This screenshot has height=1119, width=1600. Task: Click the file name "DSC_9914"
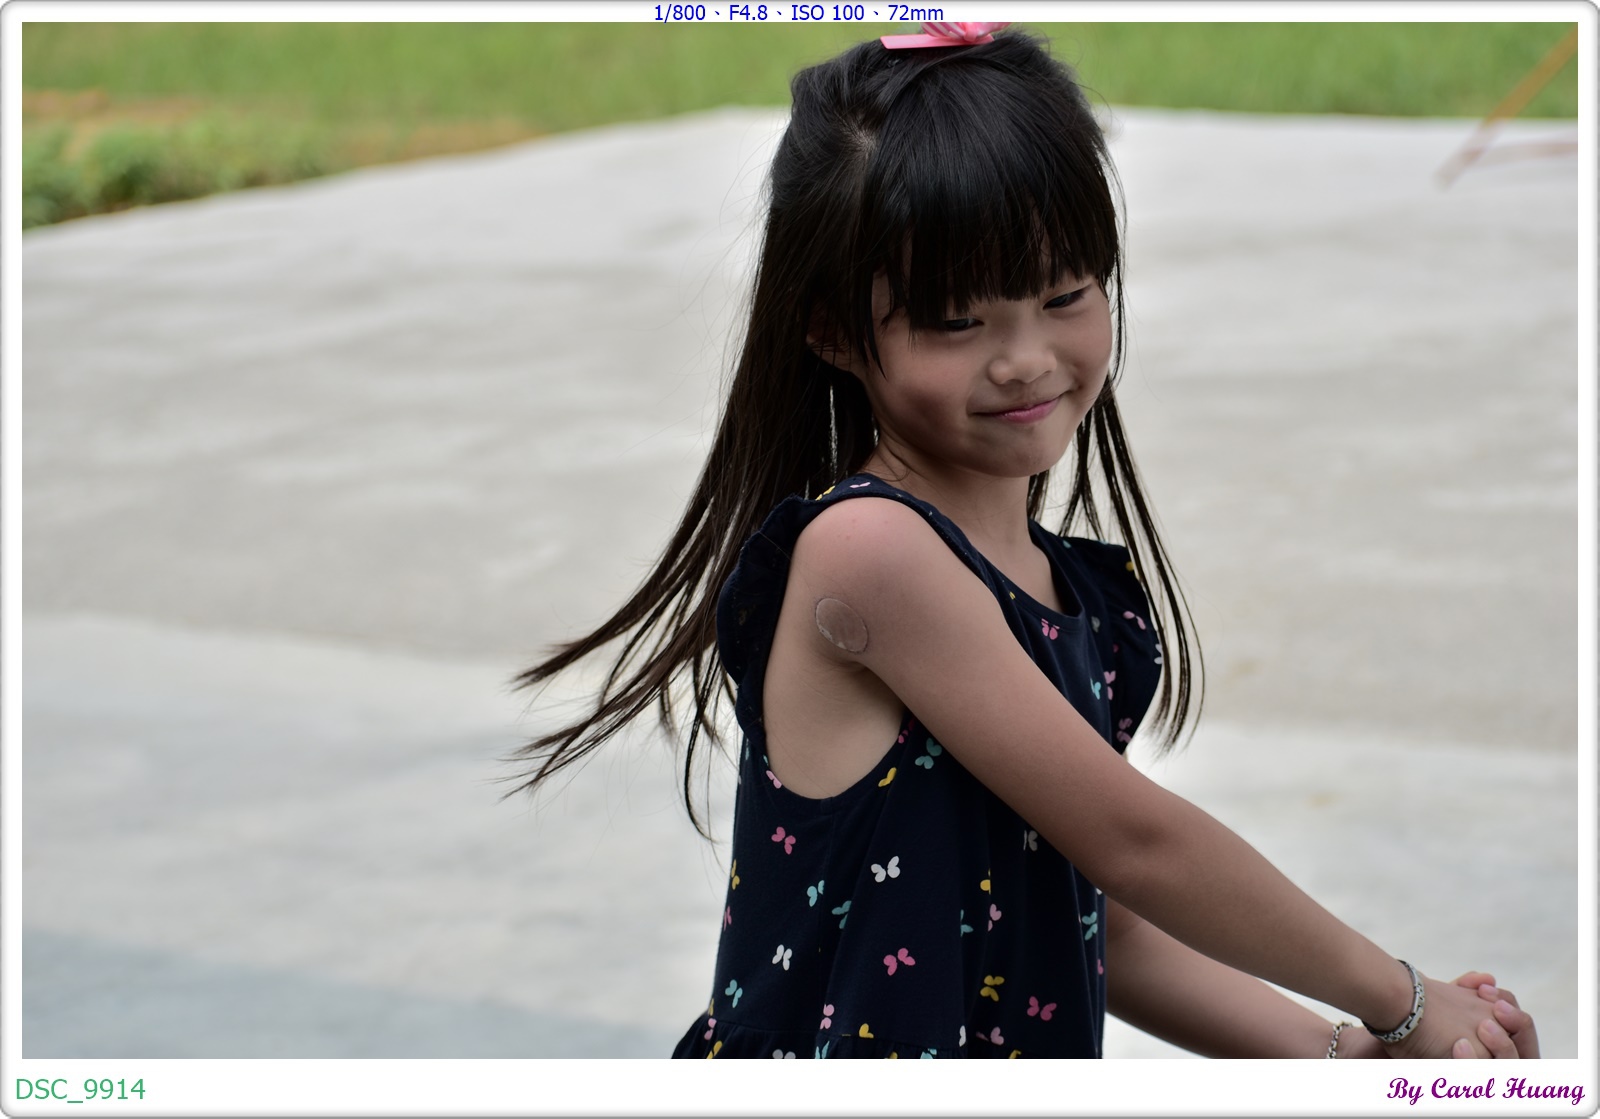pyautogui.click(x=81, y=1089)
